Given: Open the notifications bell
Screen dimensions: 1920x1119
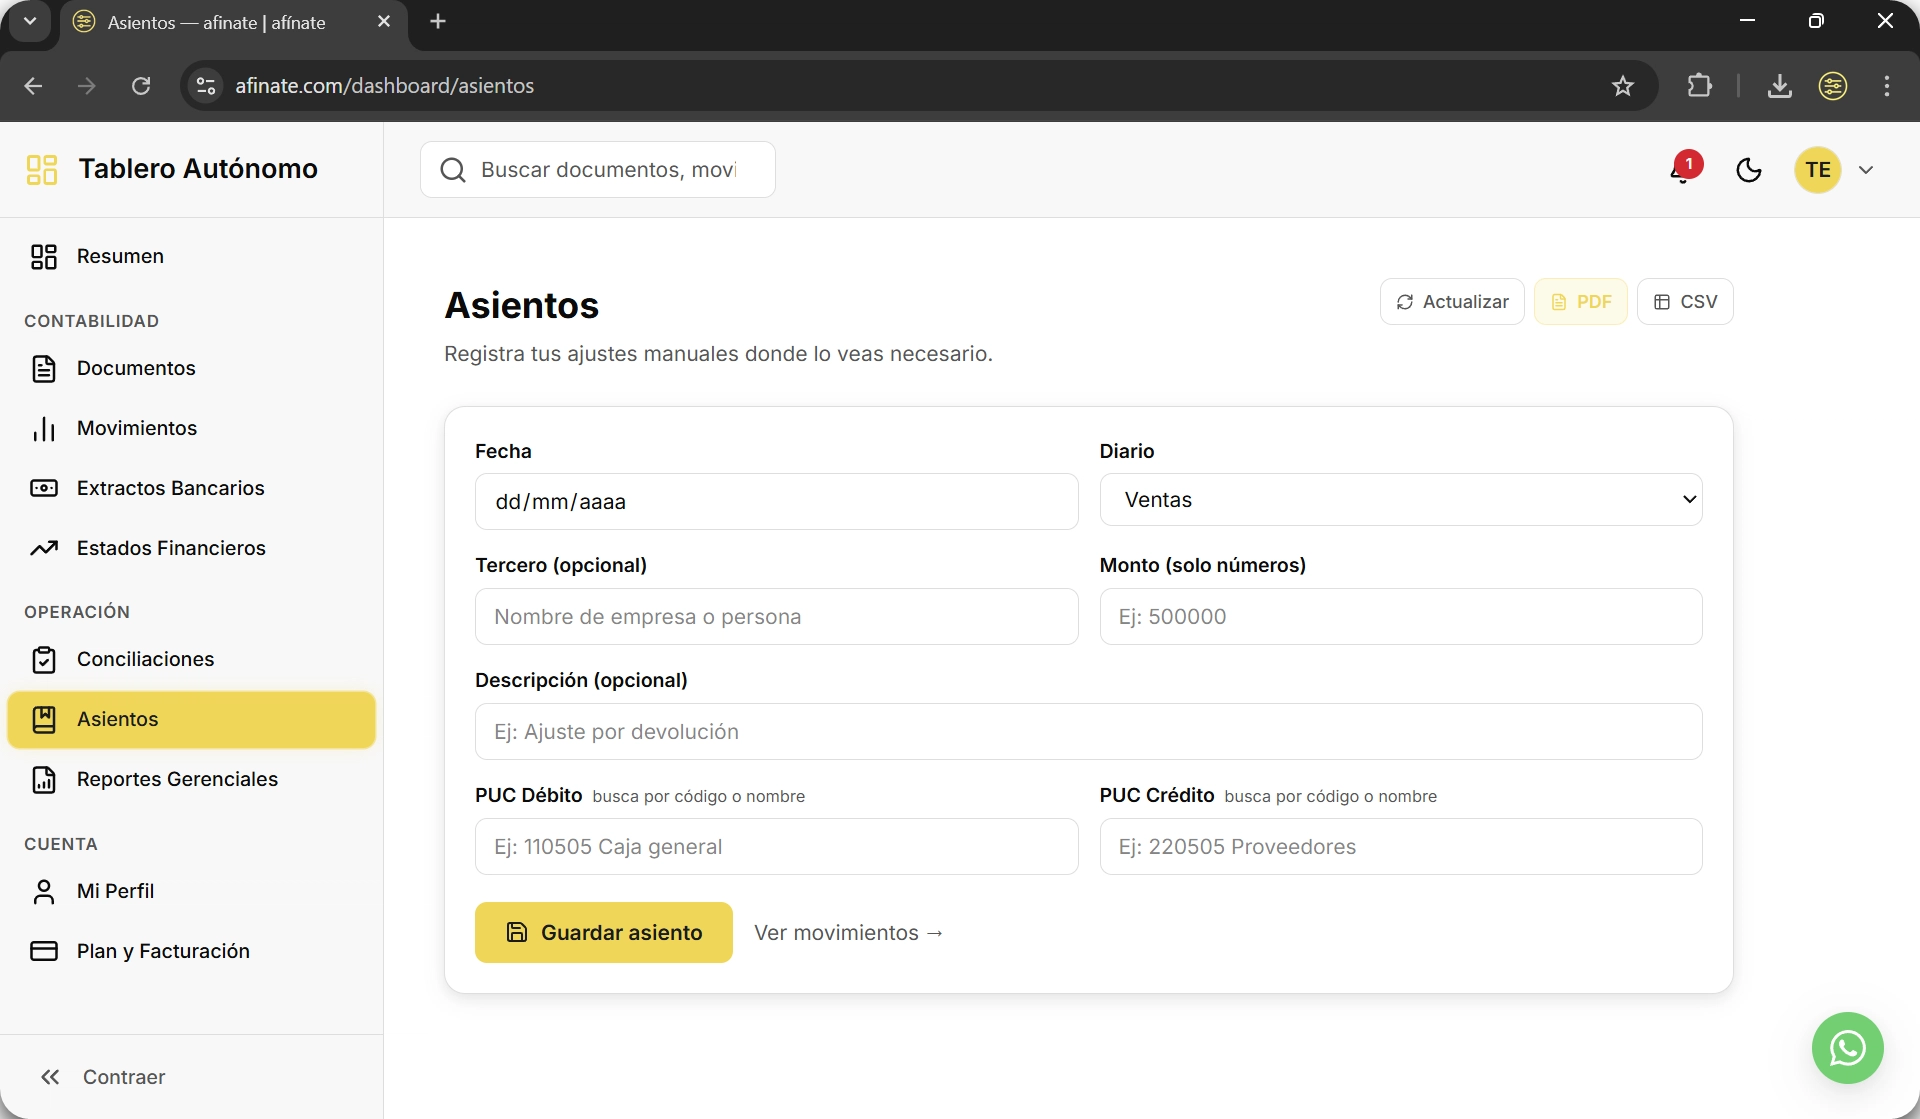Looking at the screenshot, I should point(1682,170).
